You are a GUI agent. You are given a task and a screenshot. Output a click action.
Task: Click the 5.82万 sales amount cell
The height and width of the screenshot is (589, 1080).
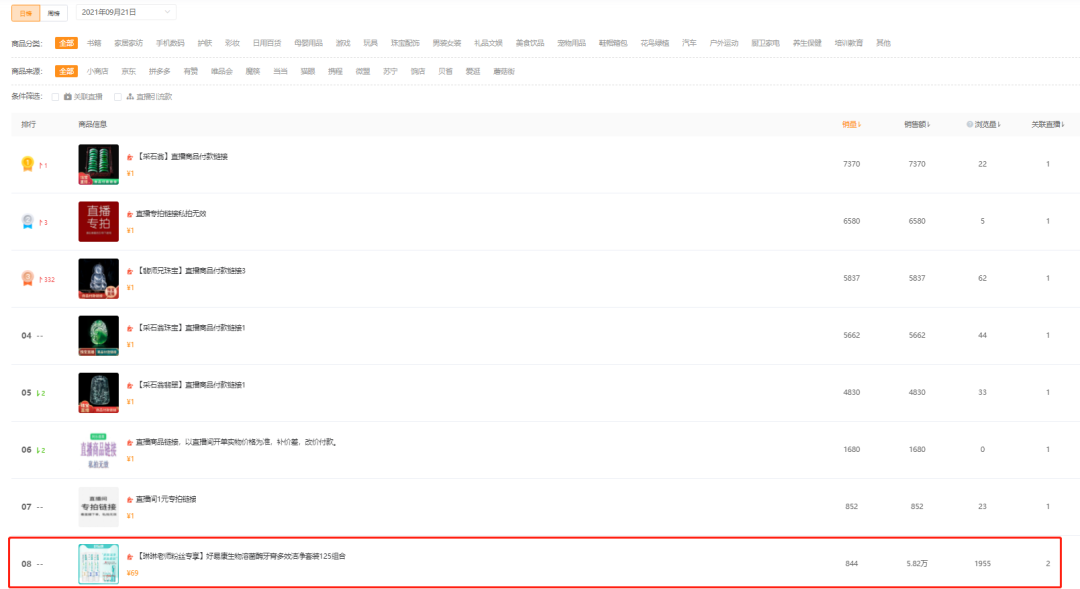917,564
